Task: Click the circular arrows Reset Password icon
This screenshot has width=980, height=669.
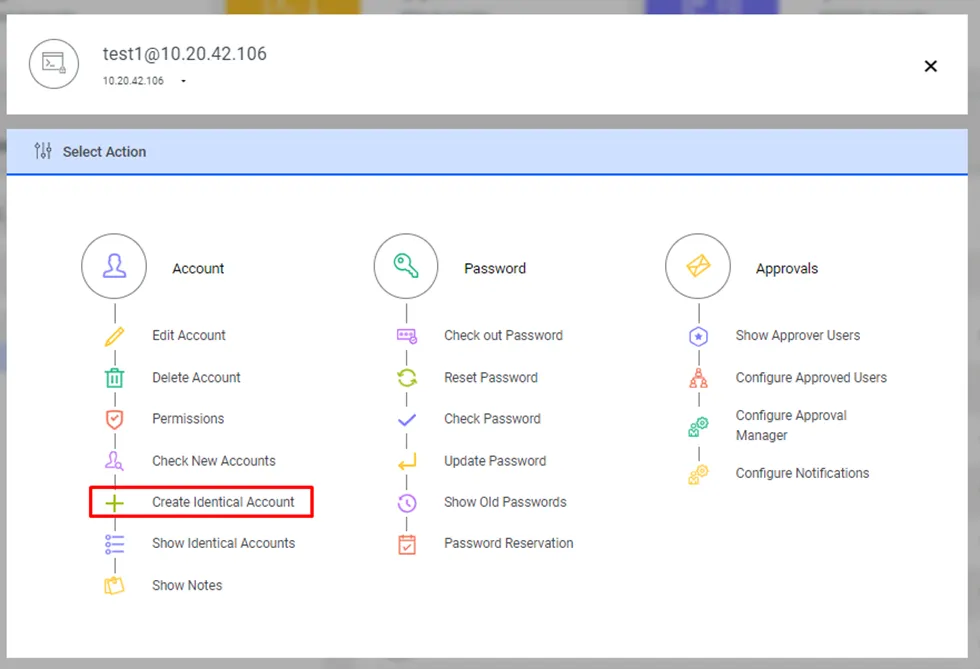Action: coord(407,378)
